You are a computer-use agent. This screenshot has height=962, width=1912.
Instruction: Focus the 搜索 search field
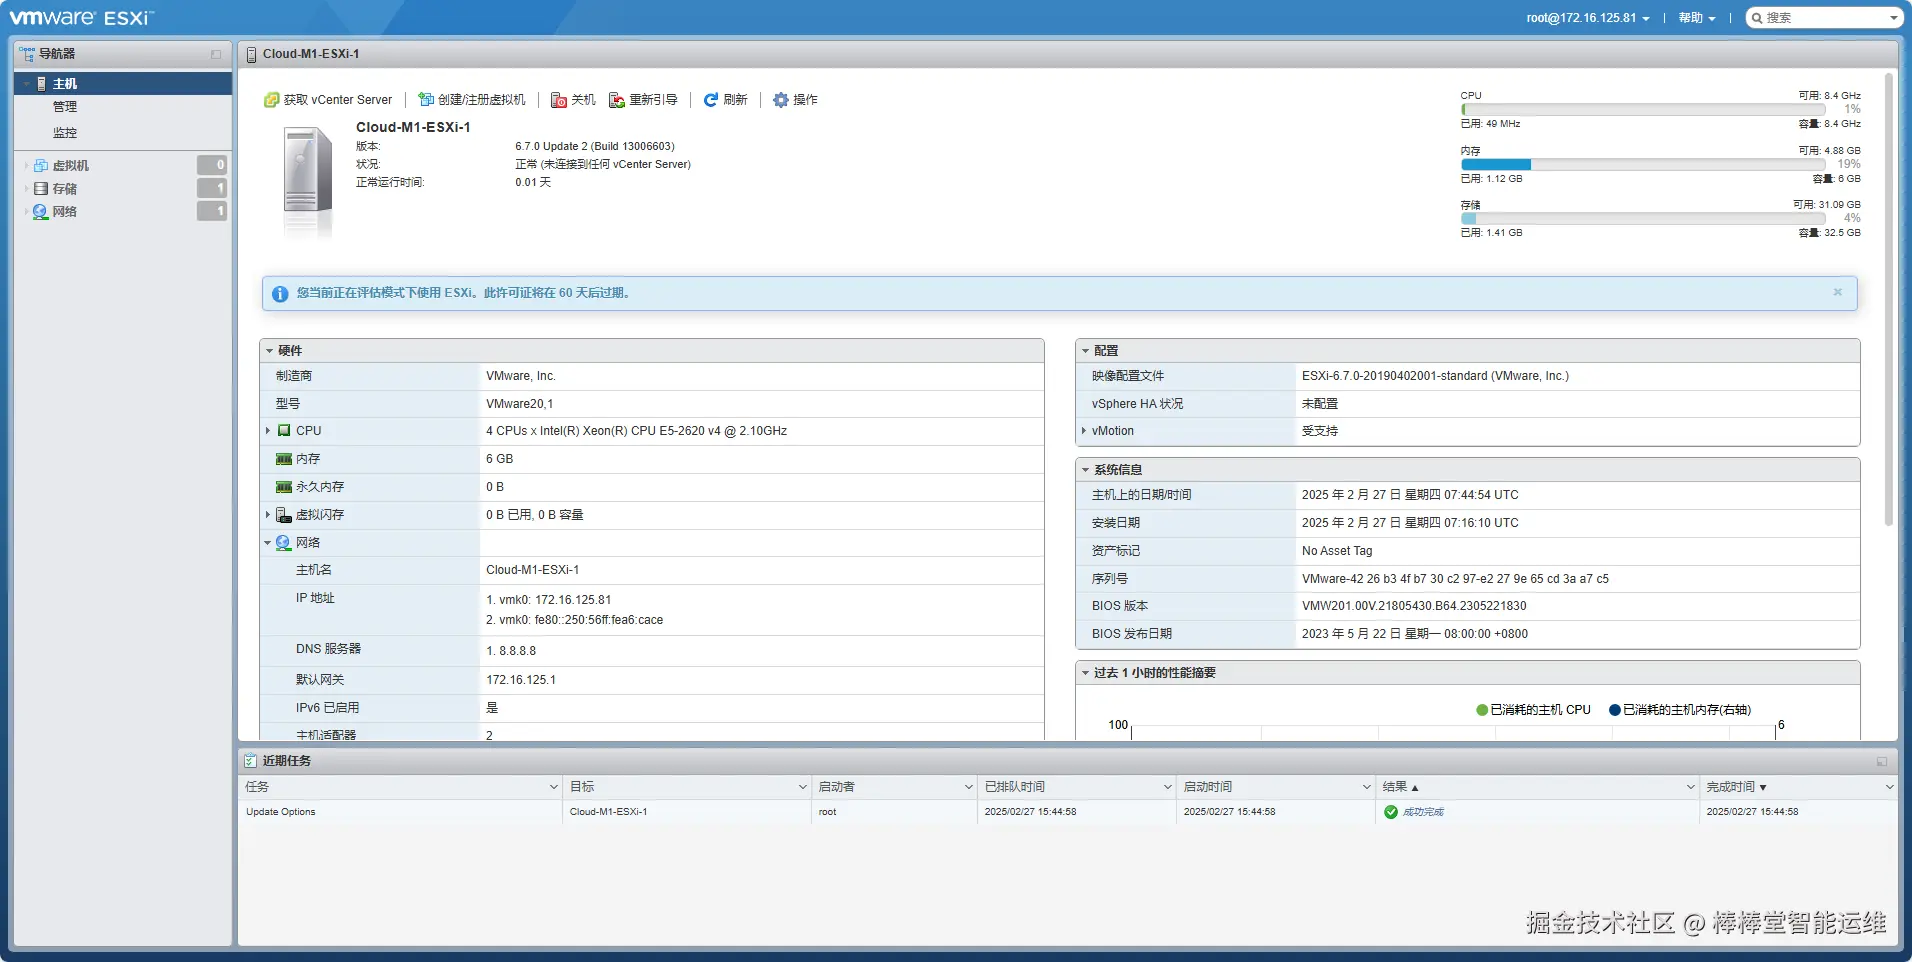1824,18
